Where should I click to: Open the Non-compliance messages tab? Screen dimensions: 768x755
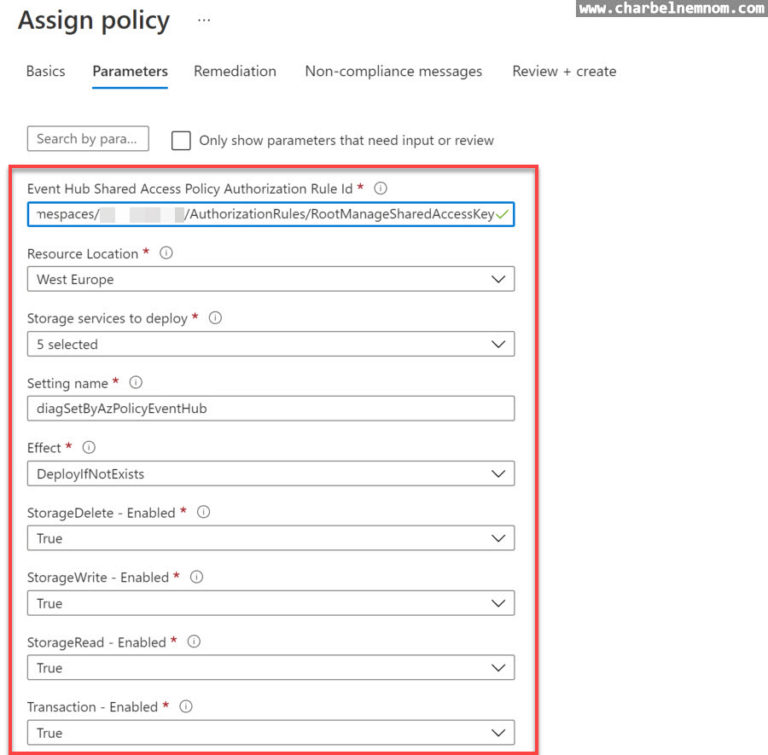[x=393, y=72]
